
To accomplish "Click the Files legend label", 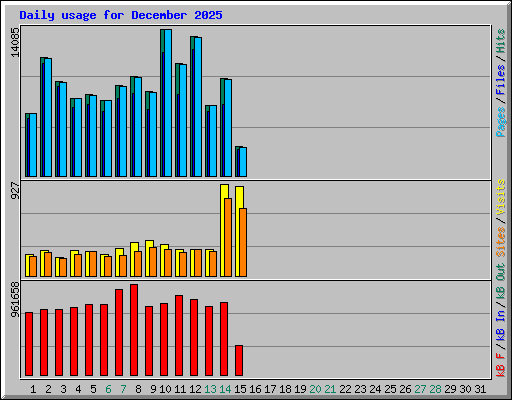I will [x=501, y=79].
